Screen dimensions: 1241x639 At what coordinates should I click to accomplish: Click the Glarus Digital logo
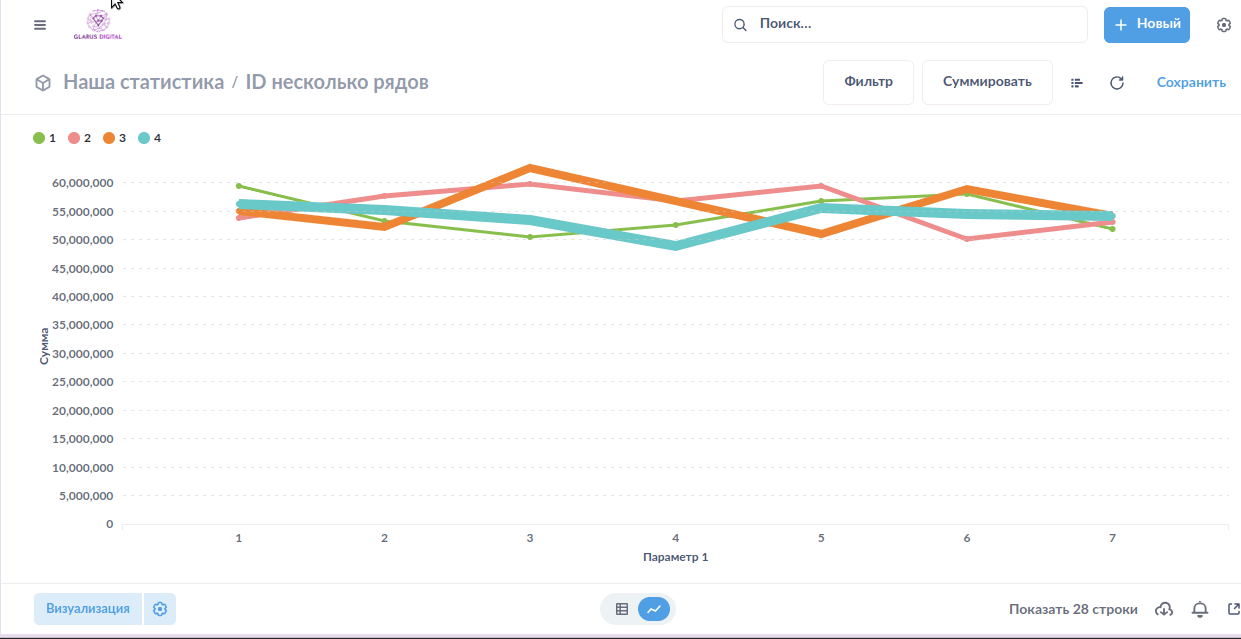tap(98, 25)
